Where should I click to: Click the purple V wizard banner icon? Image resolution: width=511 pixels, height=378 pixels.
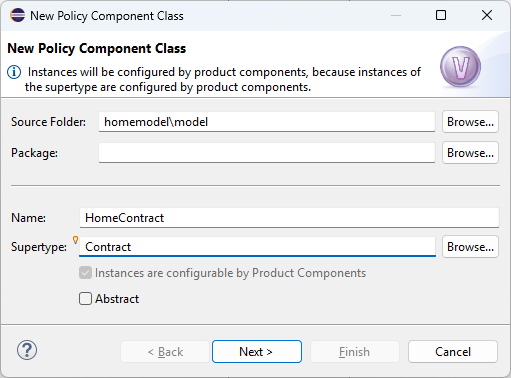click(x=461, y=67)
